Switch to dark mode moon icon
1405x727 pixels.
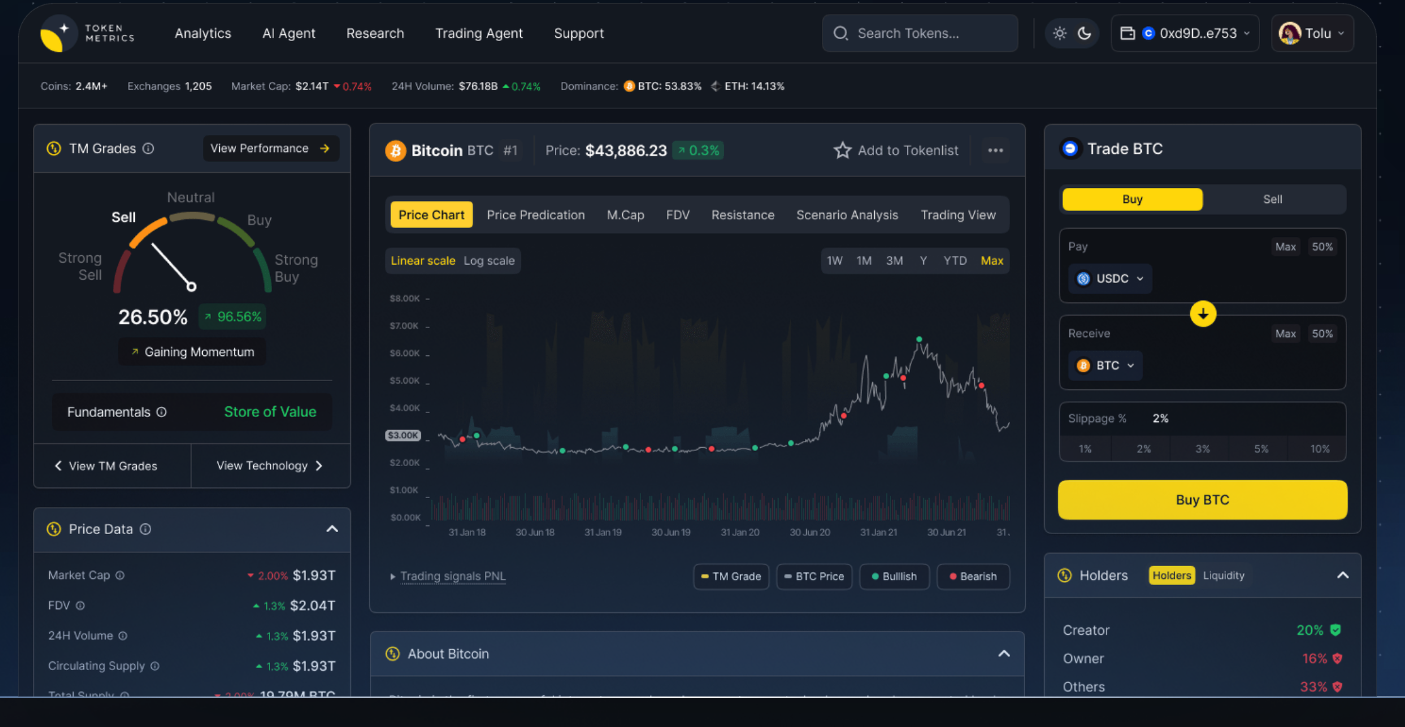pyautogui.click(x=1084, y=33)
